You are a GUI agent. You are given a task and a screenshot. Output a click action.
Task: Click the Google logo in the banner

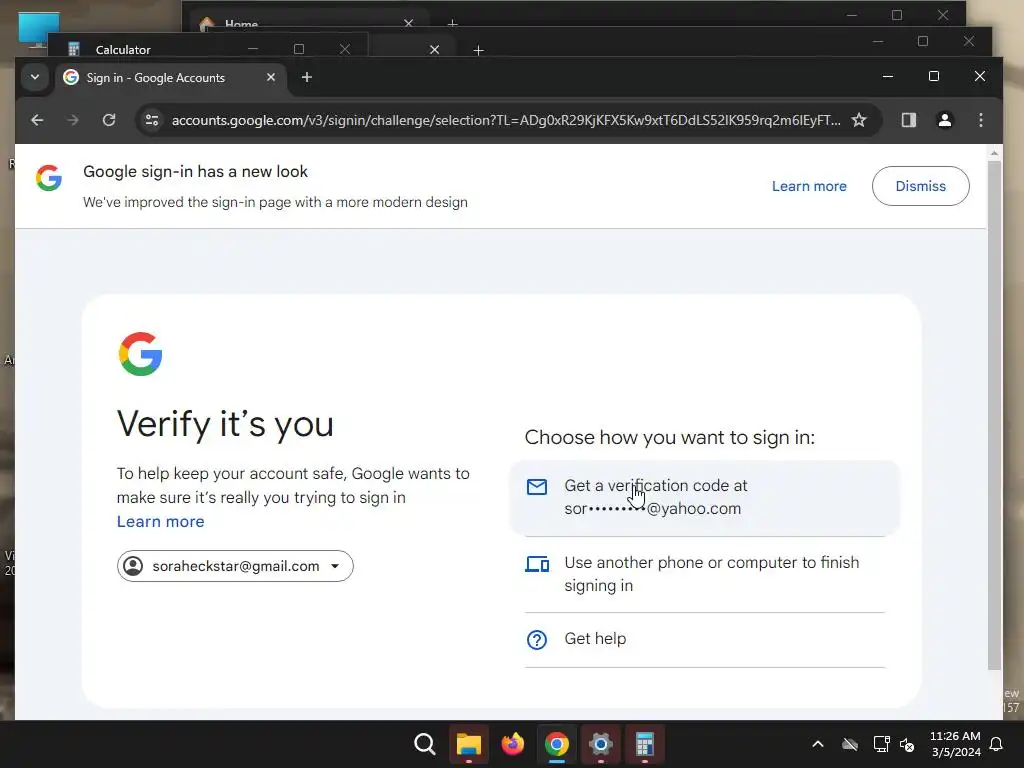tap(49, 178)
